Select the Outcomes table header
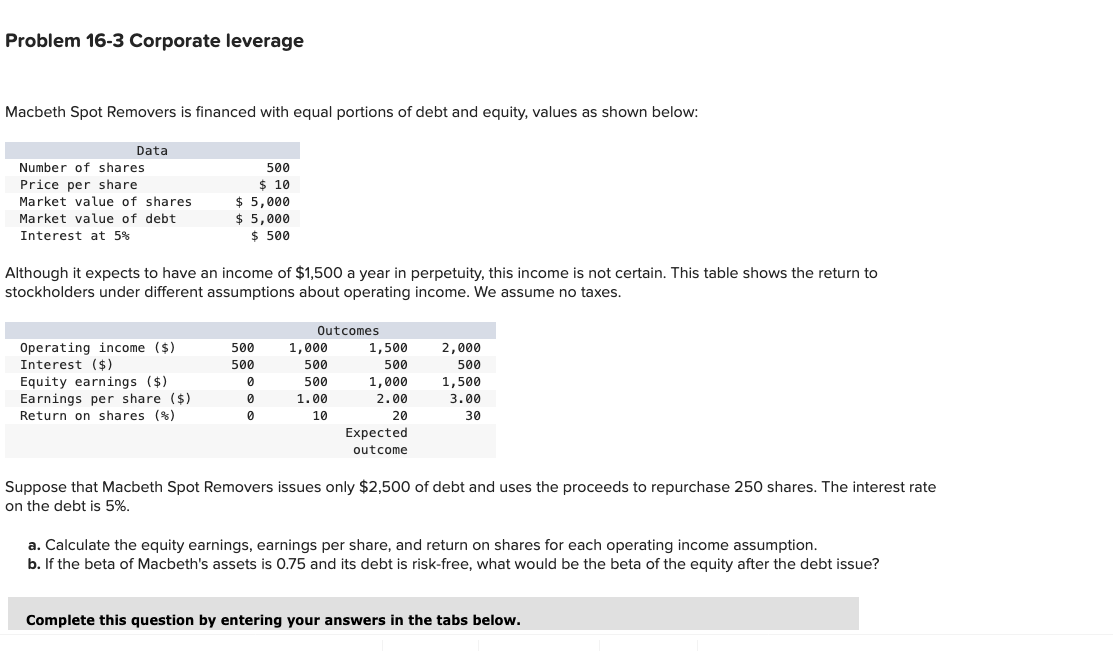 [x=347, y=330]
